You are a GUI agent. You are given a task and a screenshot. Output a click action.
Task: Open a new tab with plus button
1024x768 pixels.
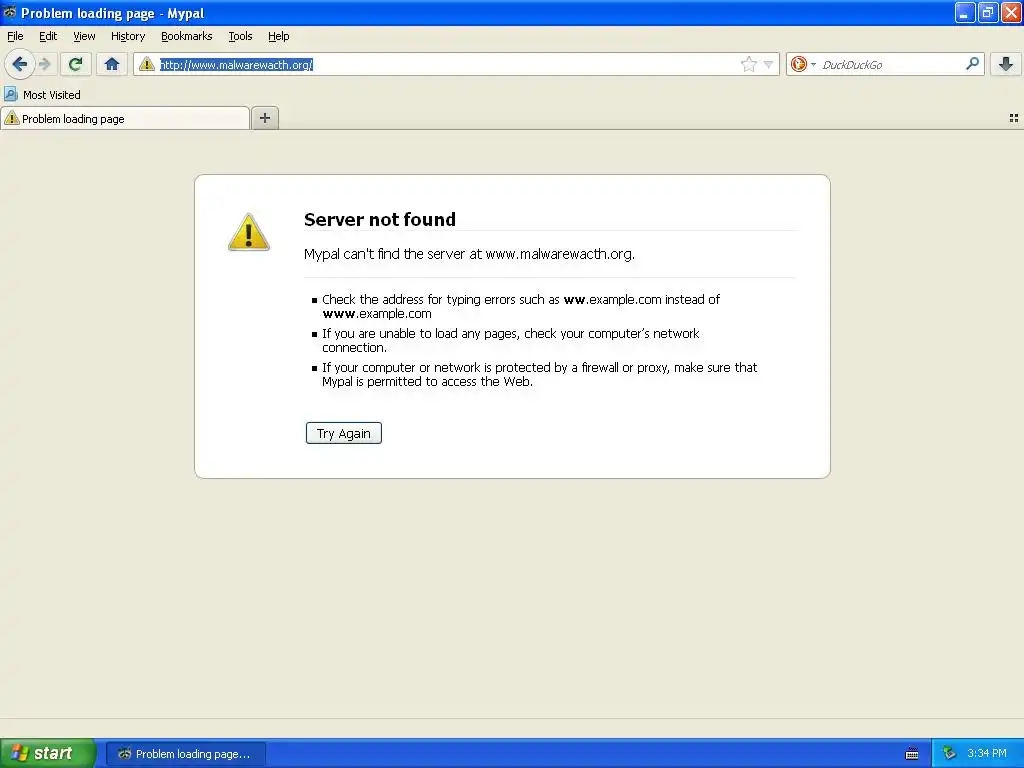click(x=264, y=118)
